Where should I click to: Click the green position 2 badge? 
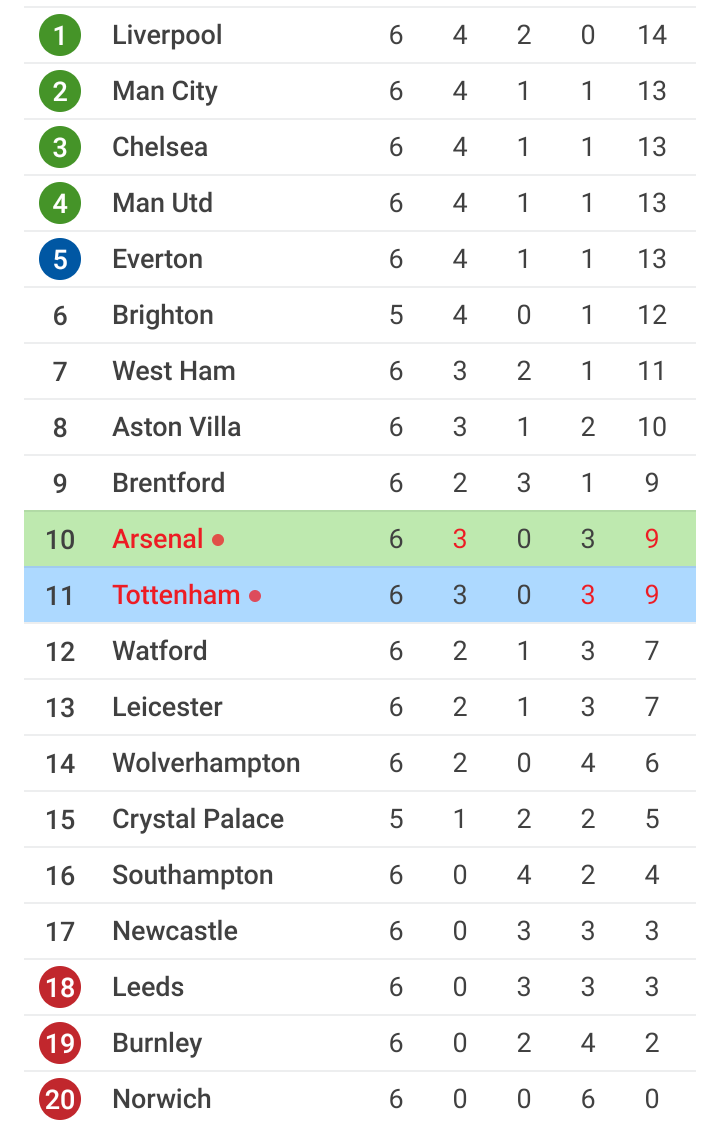coord(60,91)
